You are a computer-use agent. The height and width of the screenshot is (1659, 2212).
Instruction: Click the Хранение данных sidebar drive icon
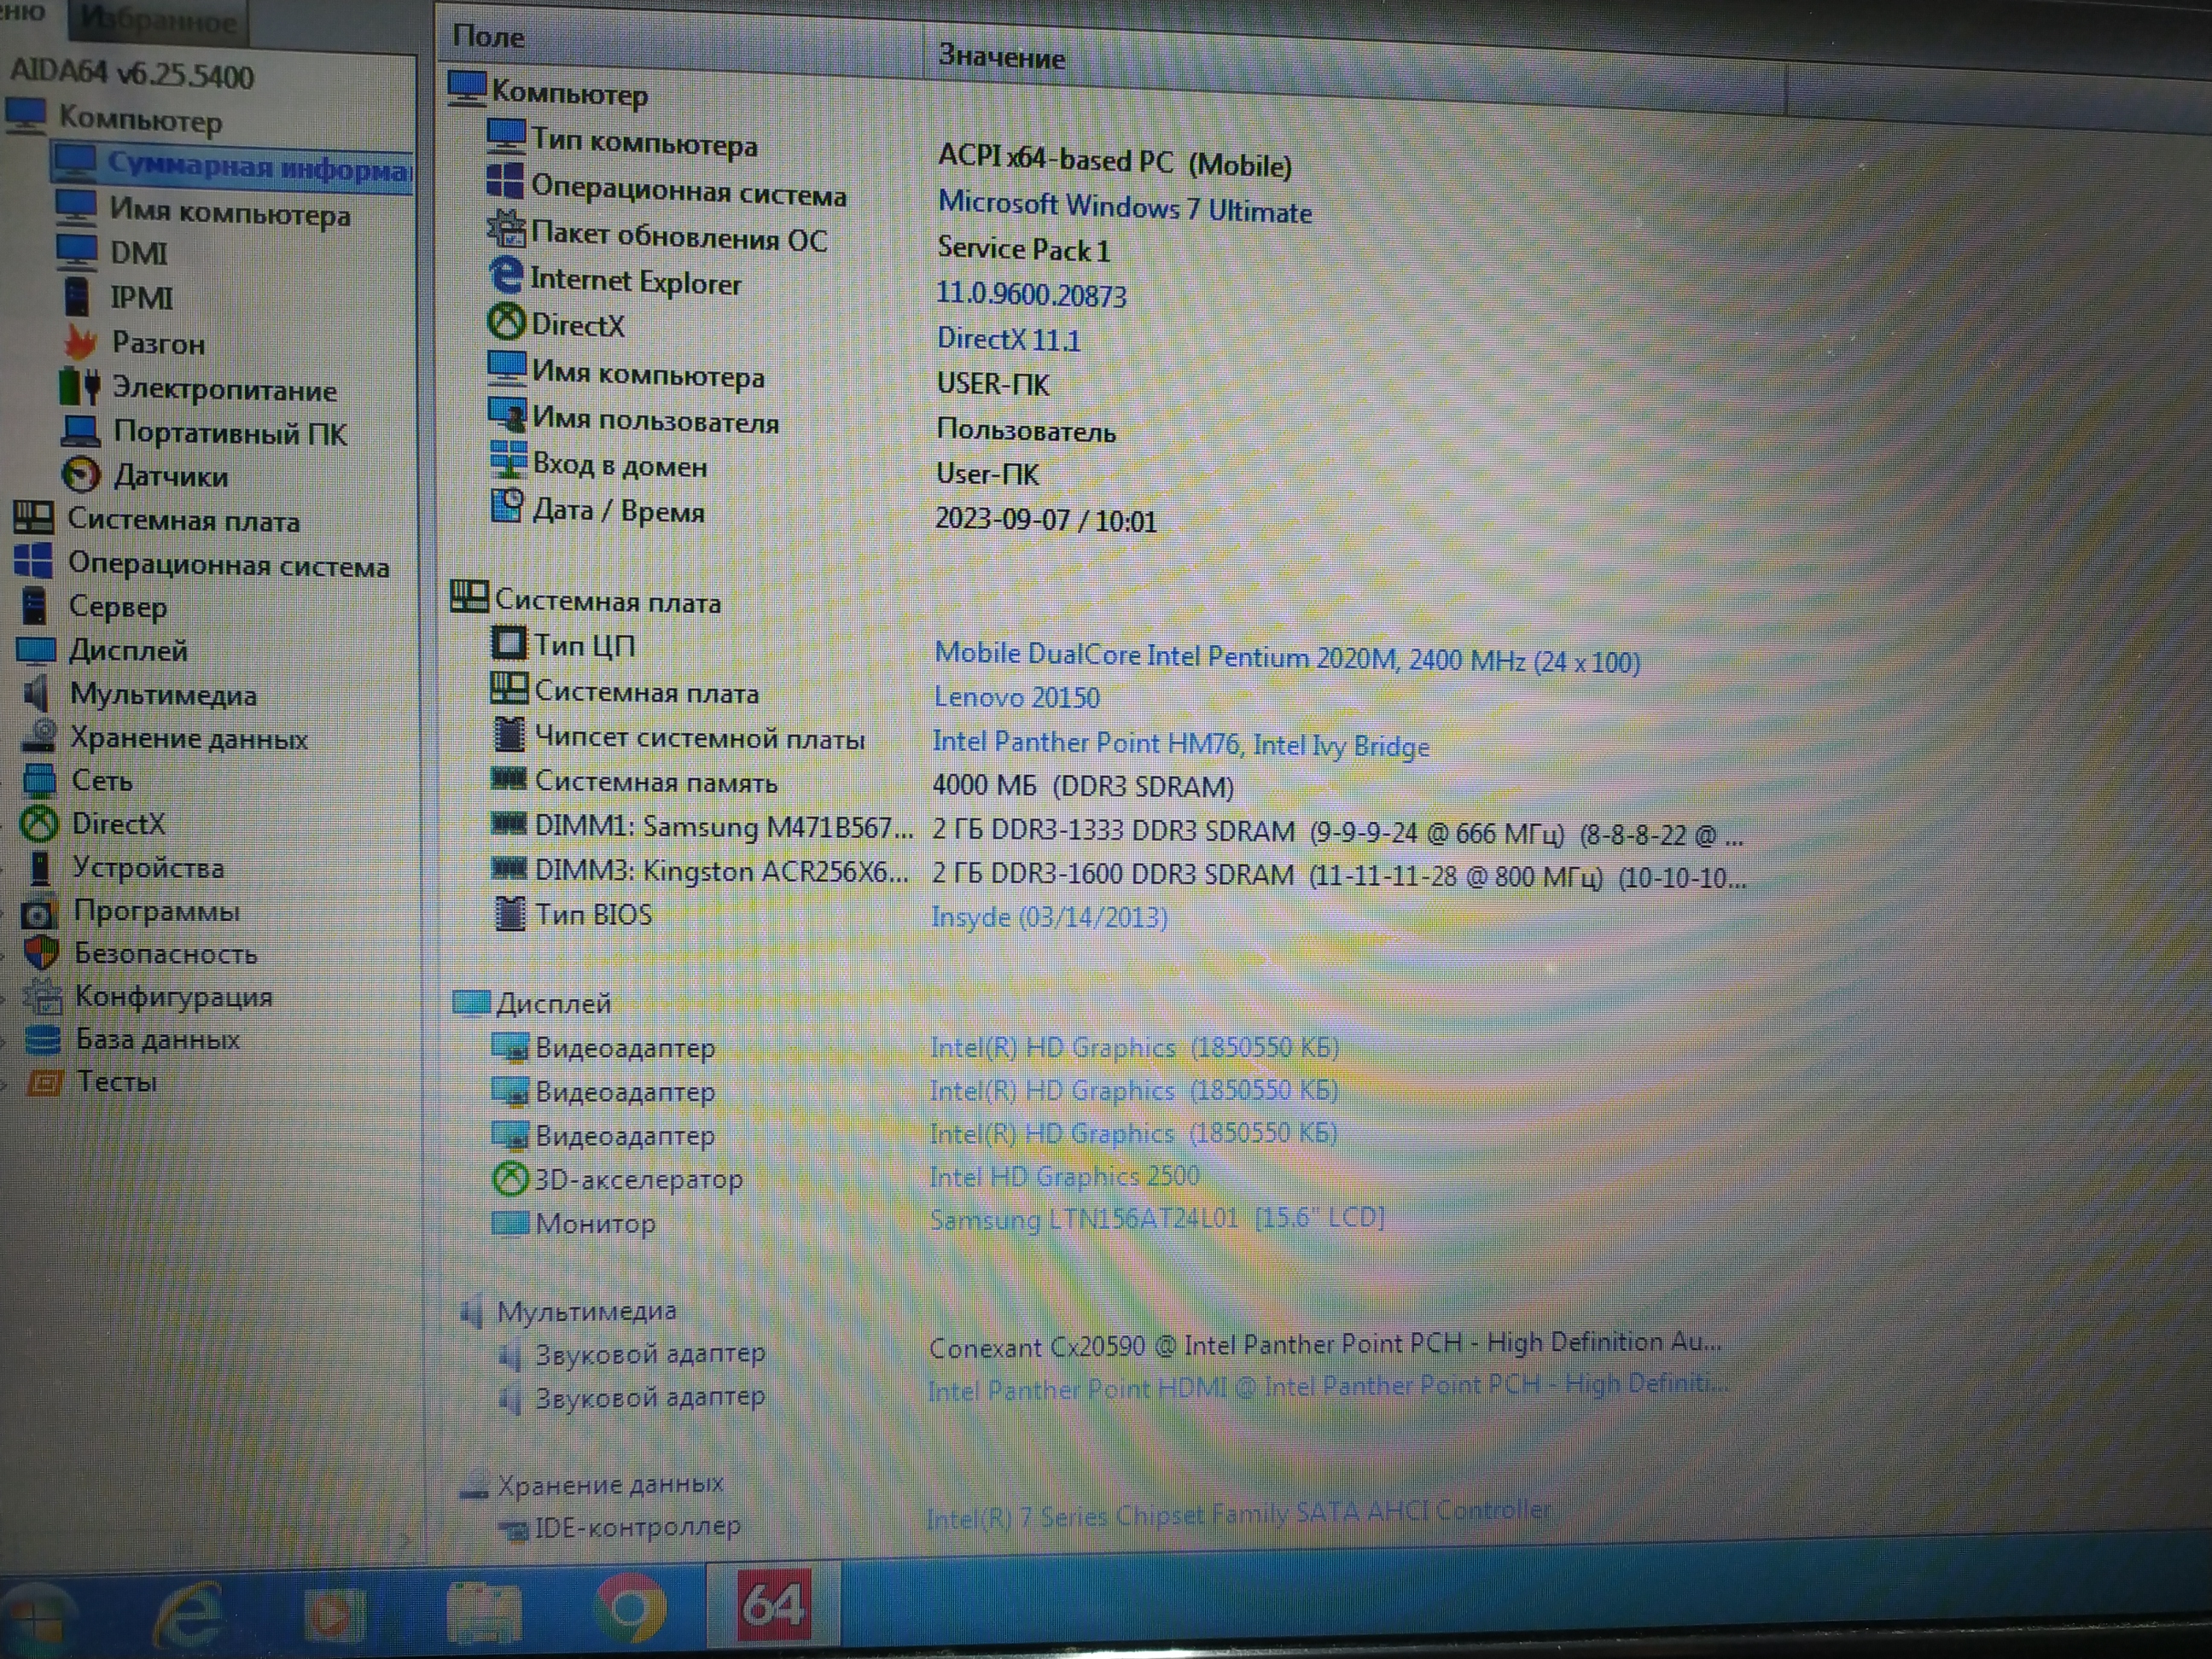tap(39, 736)
